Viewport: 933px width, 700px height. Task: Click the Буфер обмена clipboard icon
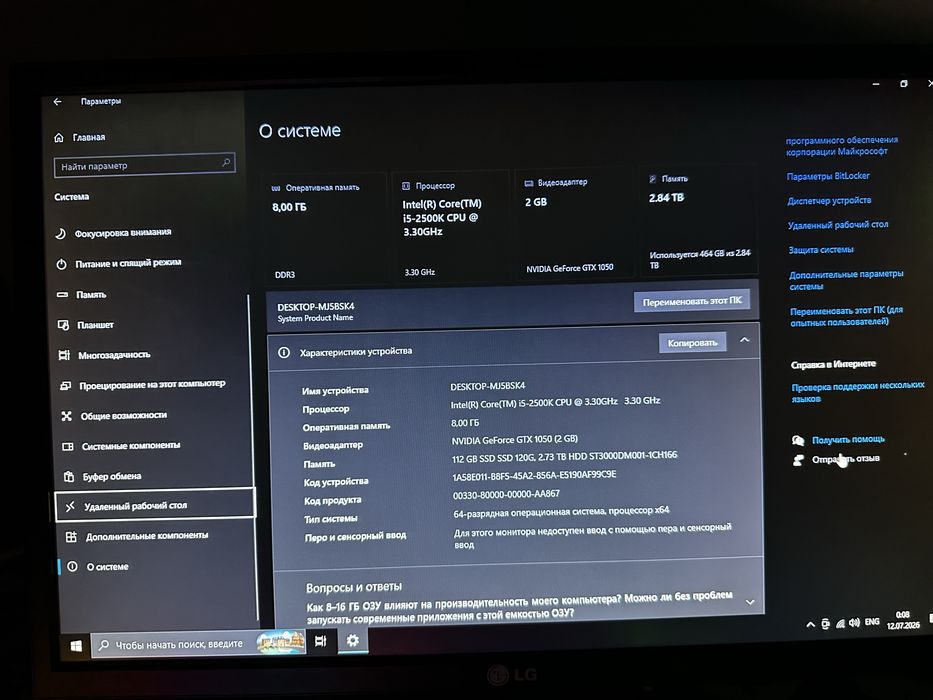(x=69, y=477)
